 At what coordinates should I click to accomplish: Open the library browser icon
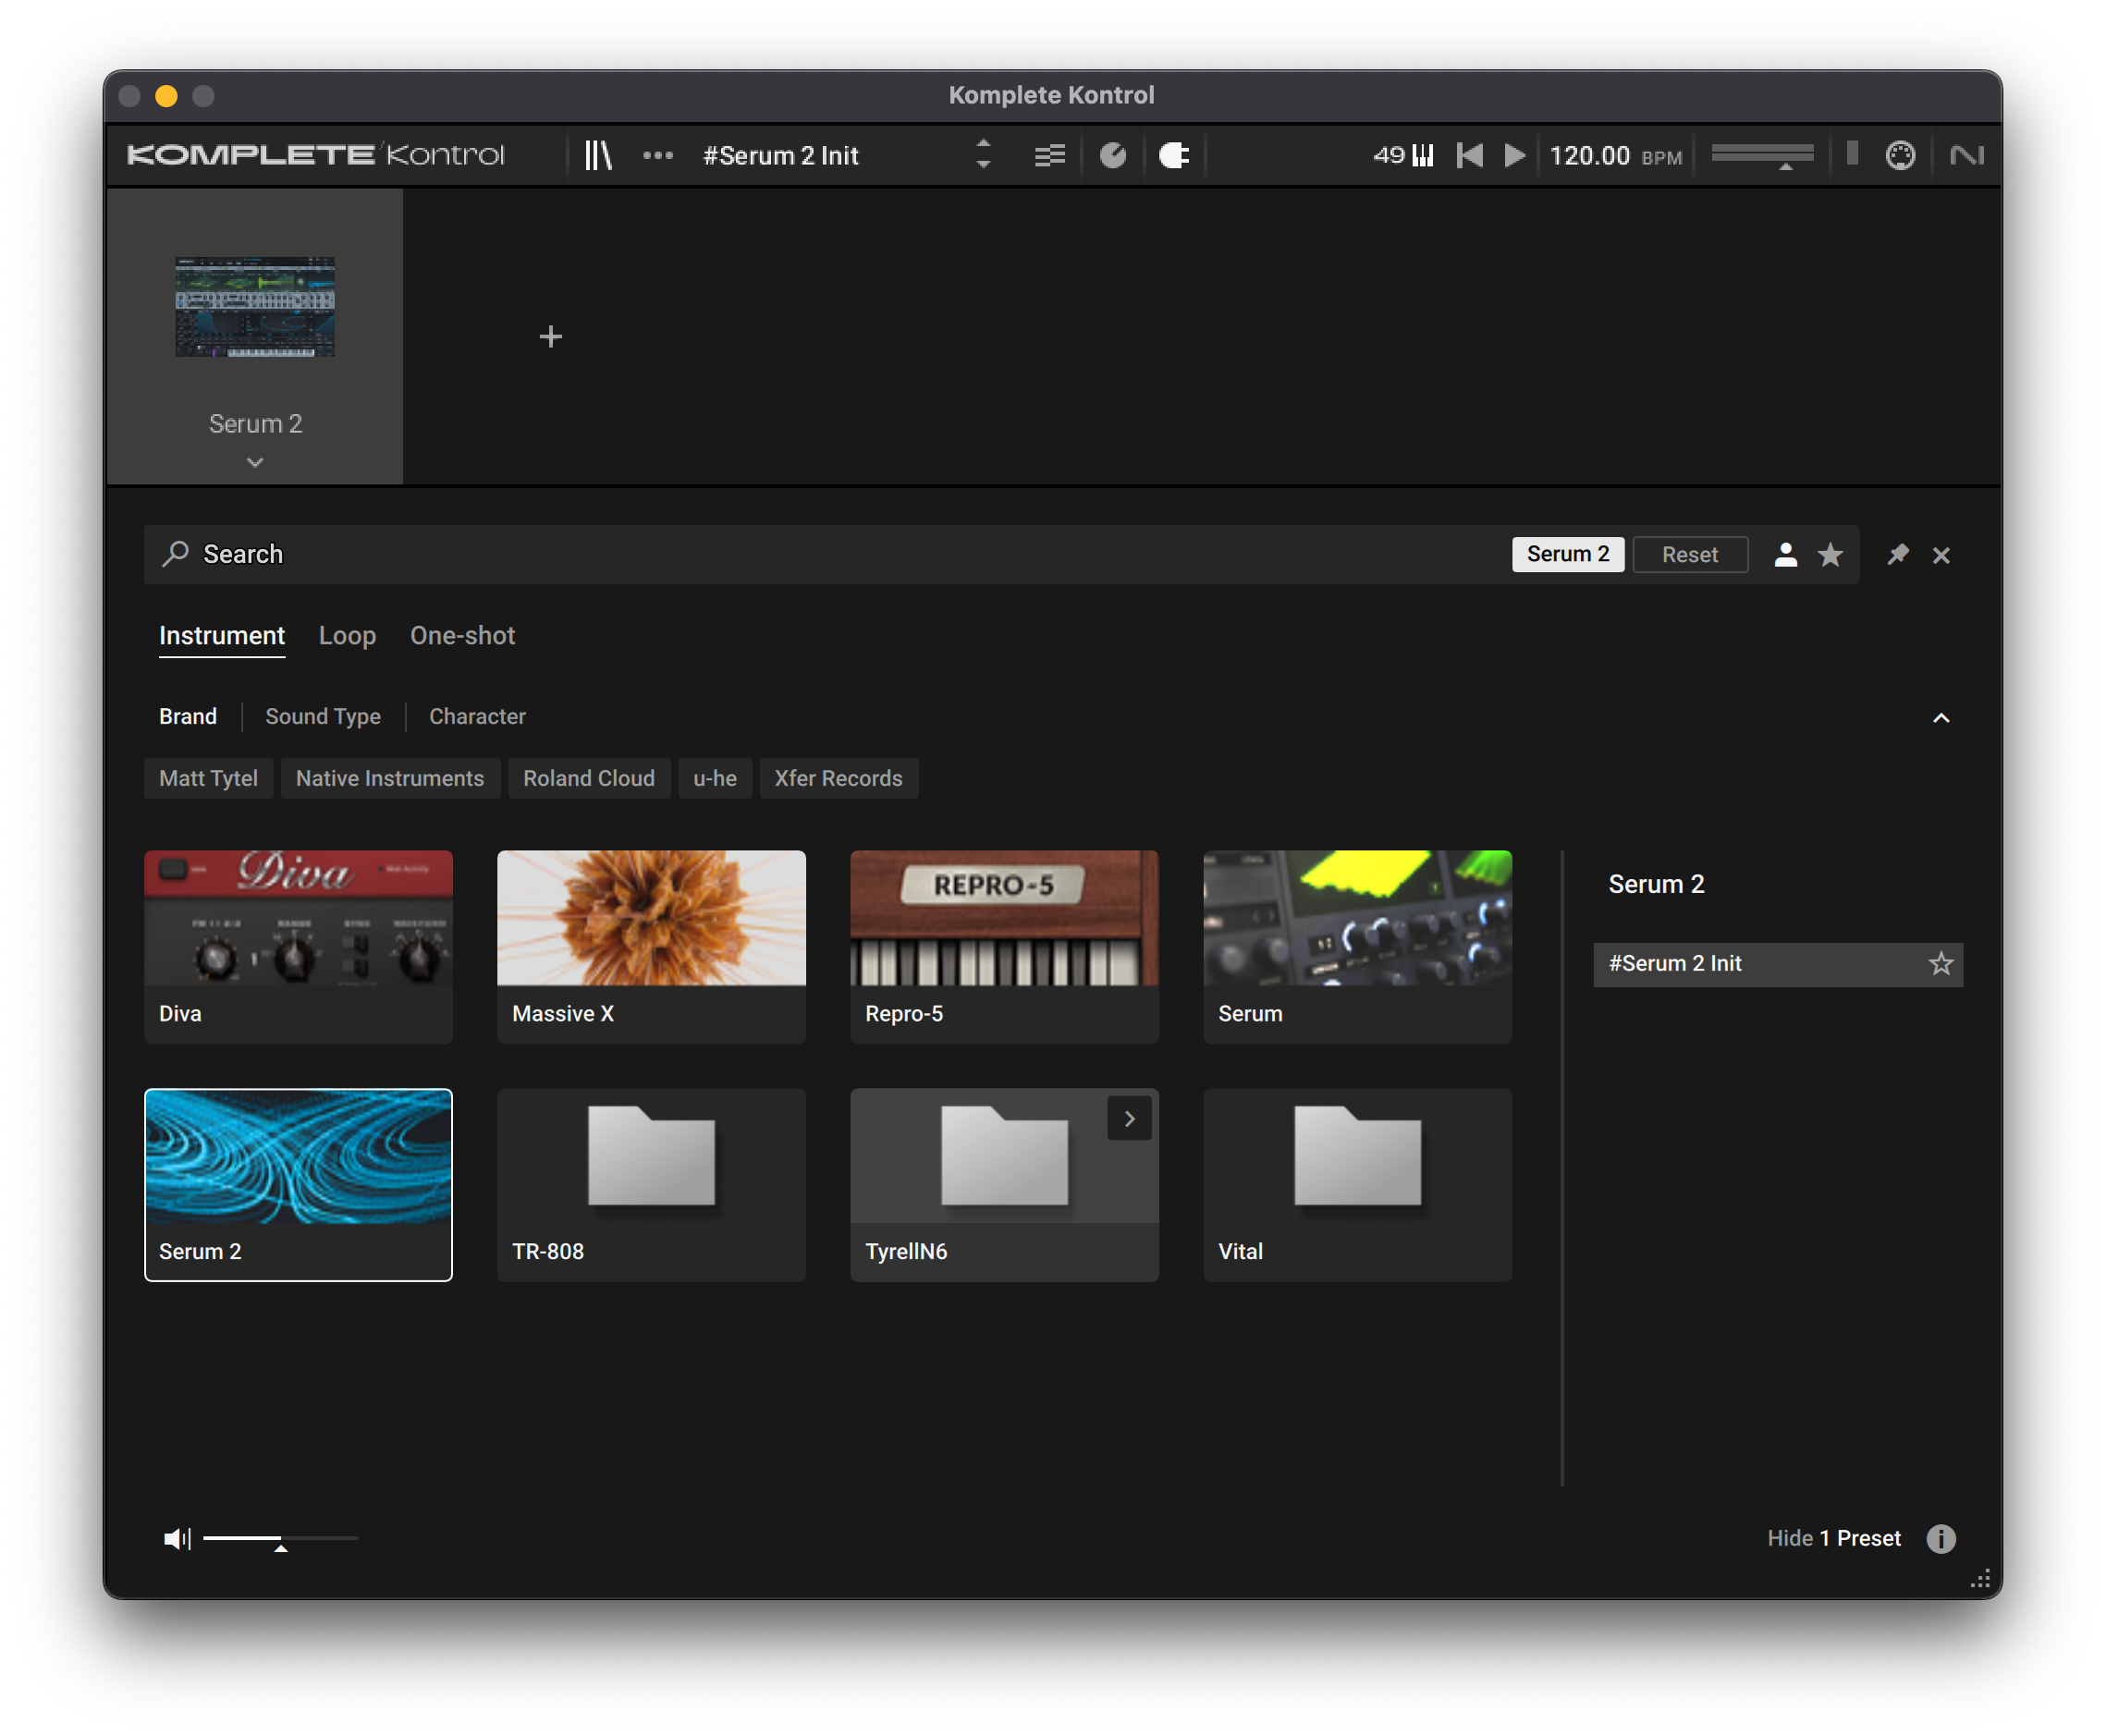[x=598, y=155]
